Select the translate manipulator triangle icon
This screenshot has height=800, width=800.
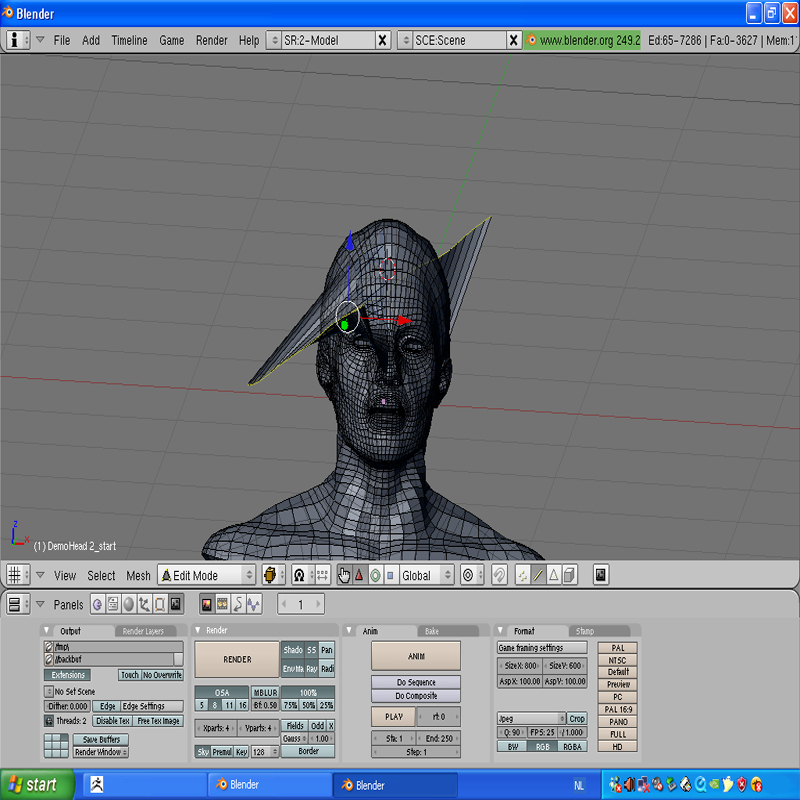pos(359,575)
